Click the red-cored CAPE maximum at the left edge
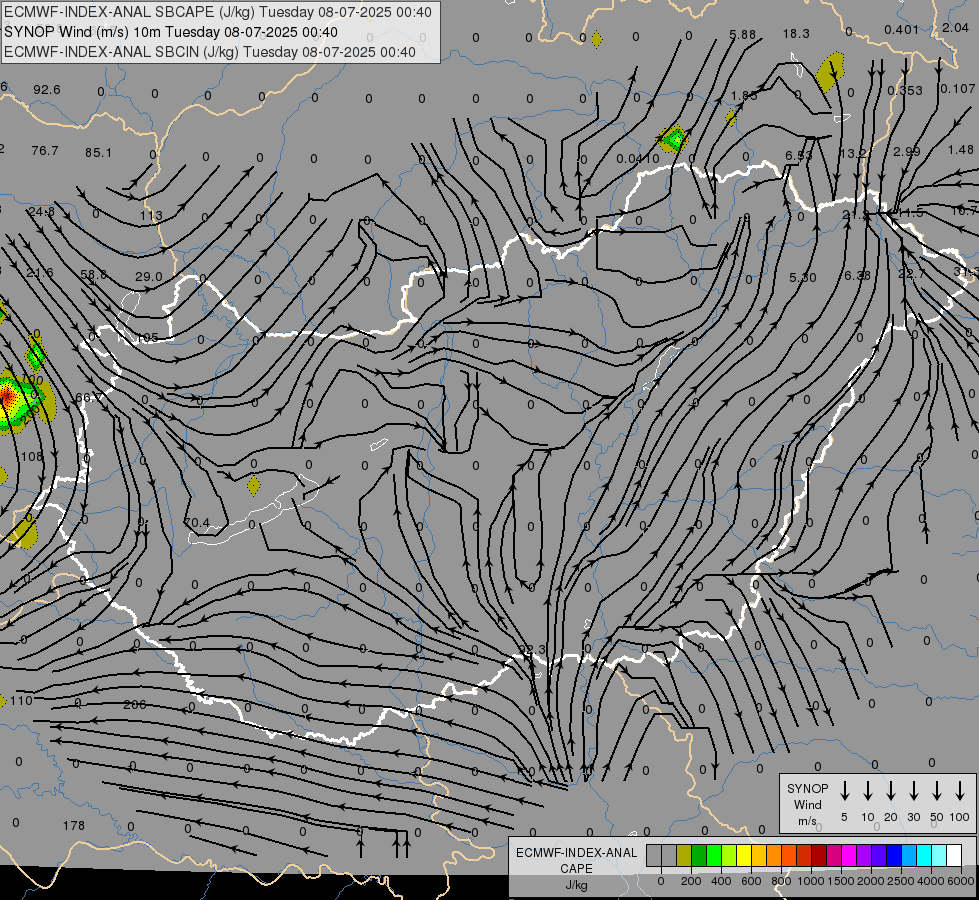979x900 pixels. pyautogui.click(x=7, y=396)
